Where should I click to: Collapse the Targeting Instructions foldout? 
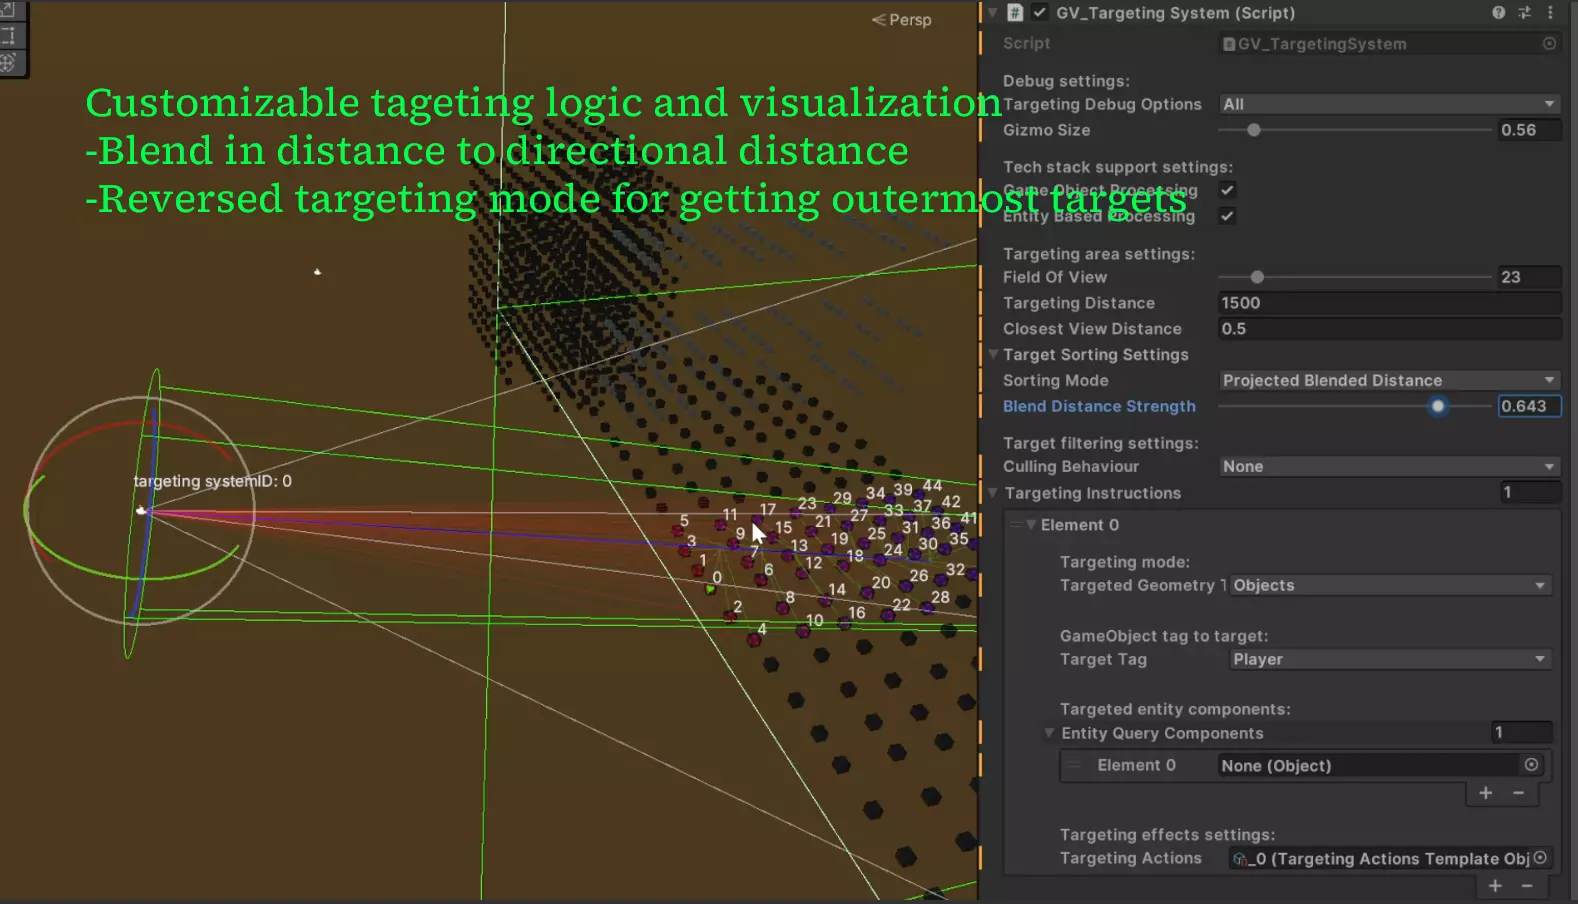tap(993, 493)
